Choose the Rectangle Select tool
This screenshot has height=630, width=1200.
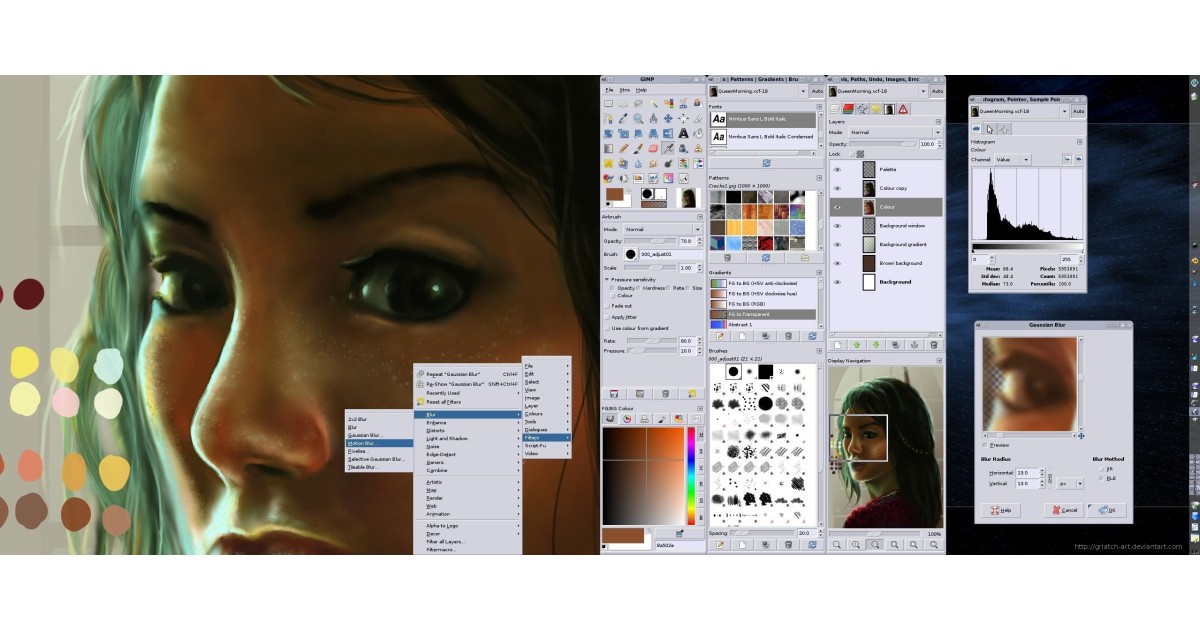click(x=608, y=103)
